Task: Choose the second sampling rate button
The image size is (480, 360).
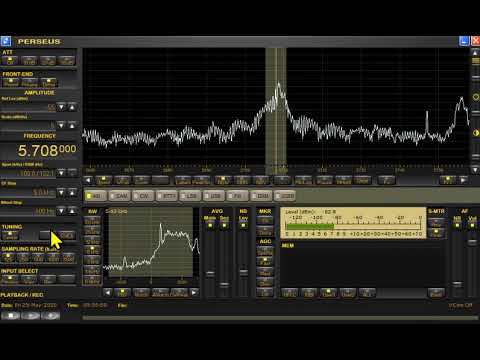Action: [x=23, y=257]
